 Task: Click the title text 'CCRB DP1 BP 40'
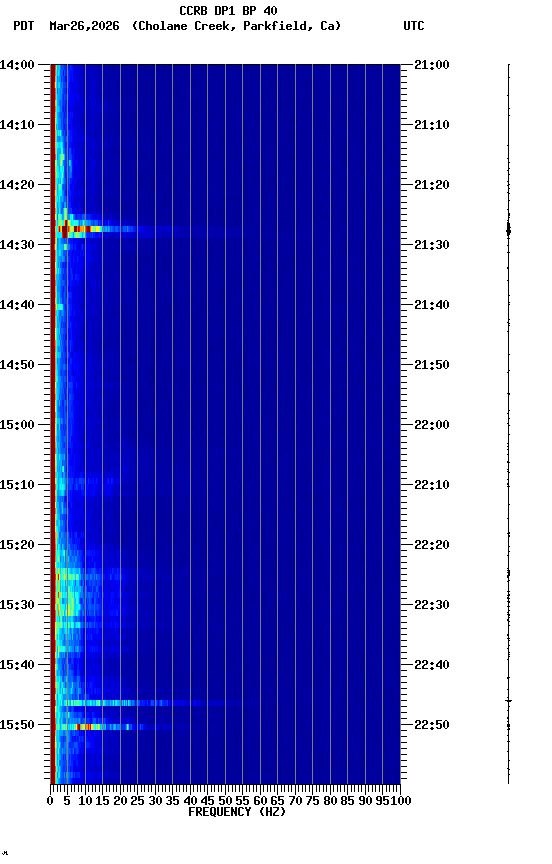coord(228,10)
